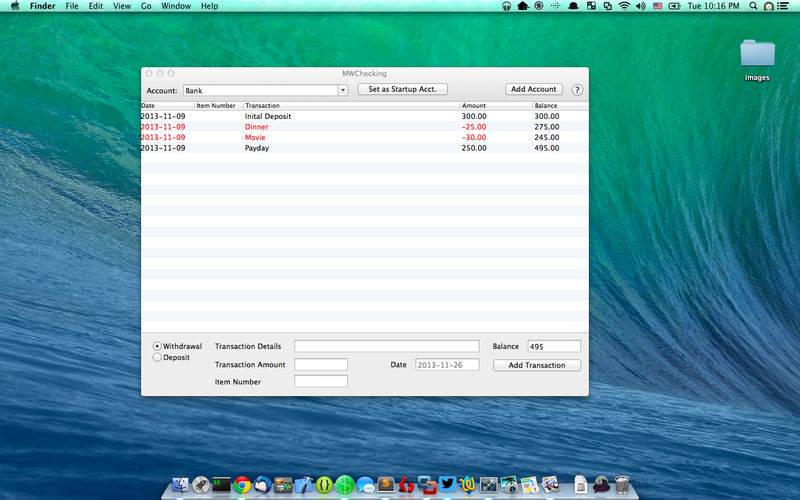Screen dimensions: 800x500
Task: Open Xcode hammer icon in dock
Action: 304,485
